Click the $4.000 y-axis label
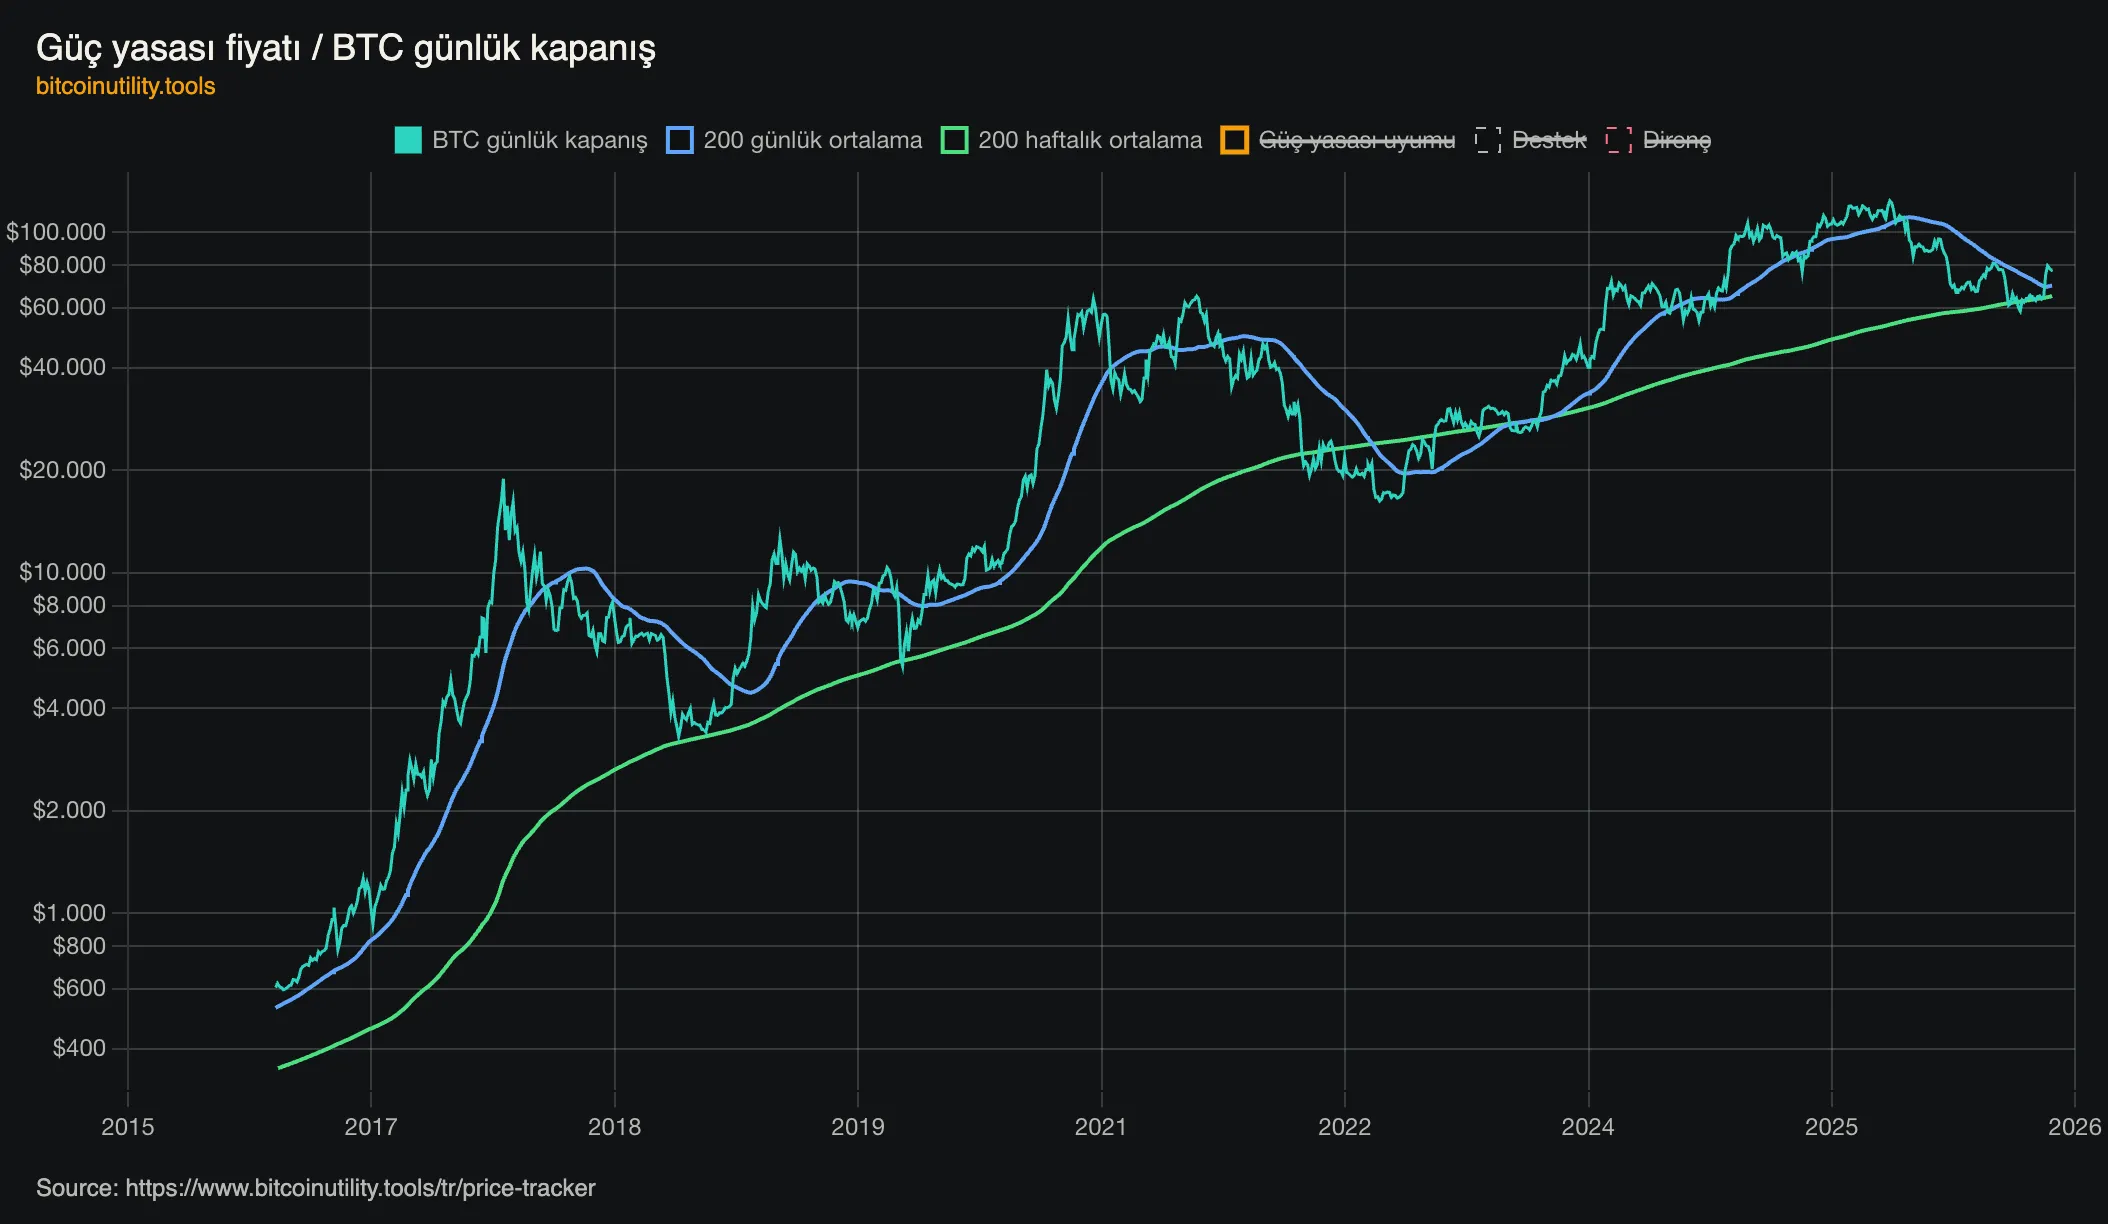 click(x=69, y=708)
